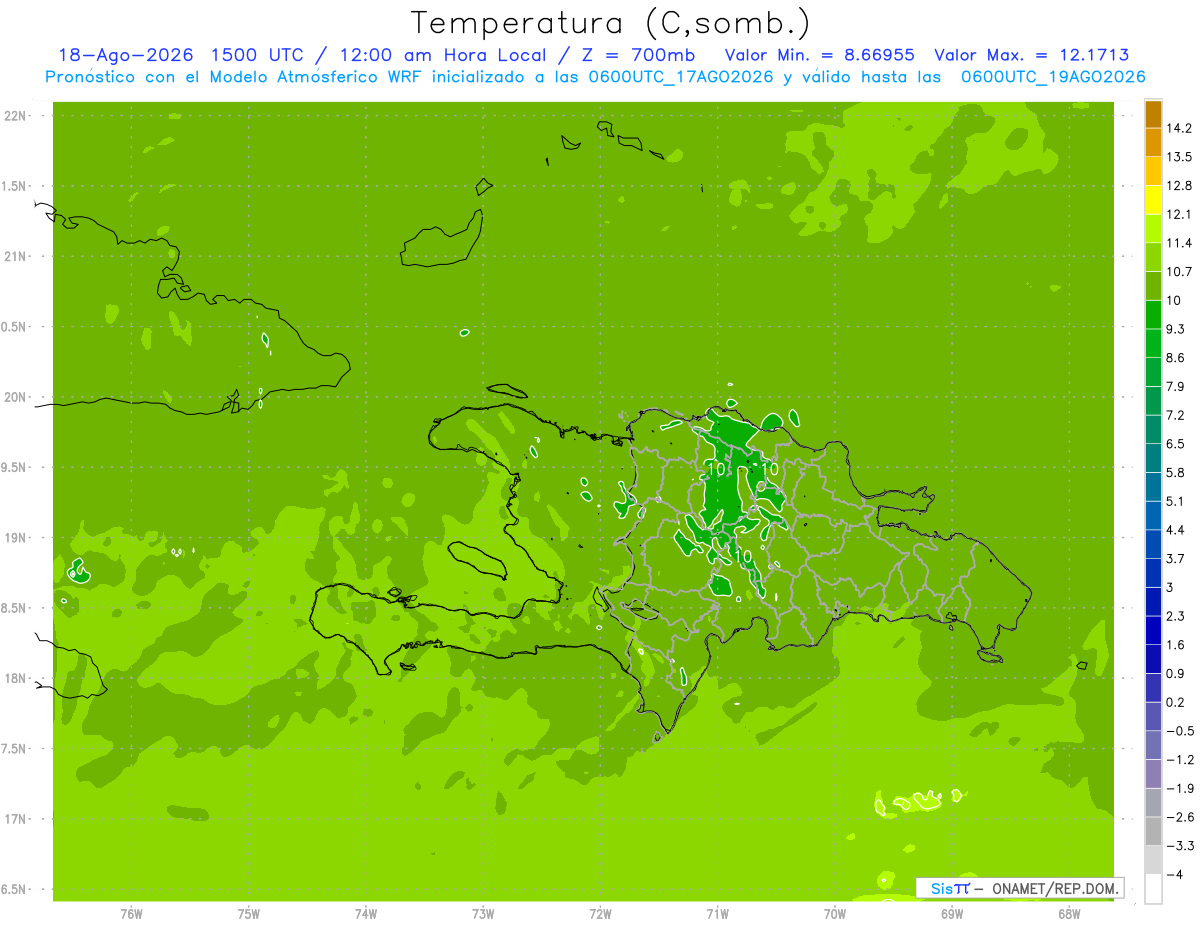The height and width of the screenshot is (927, 1200).
Task: Click the 17N latitude label
Action: (16, 819)
